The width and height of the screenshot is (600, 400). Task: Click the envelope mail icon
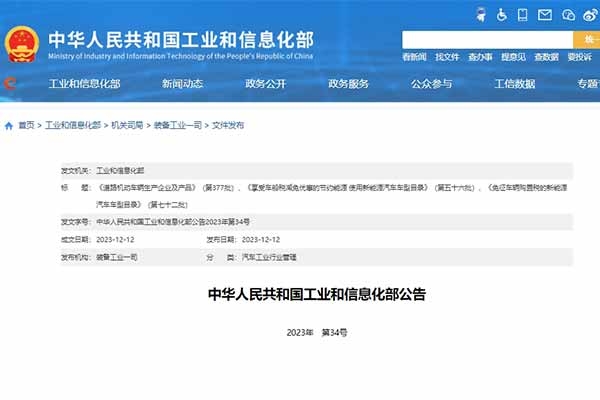coord(545,15)
